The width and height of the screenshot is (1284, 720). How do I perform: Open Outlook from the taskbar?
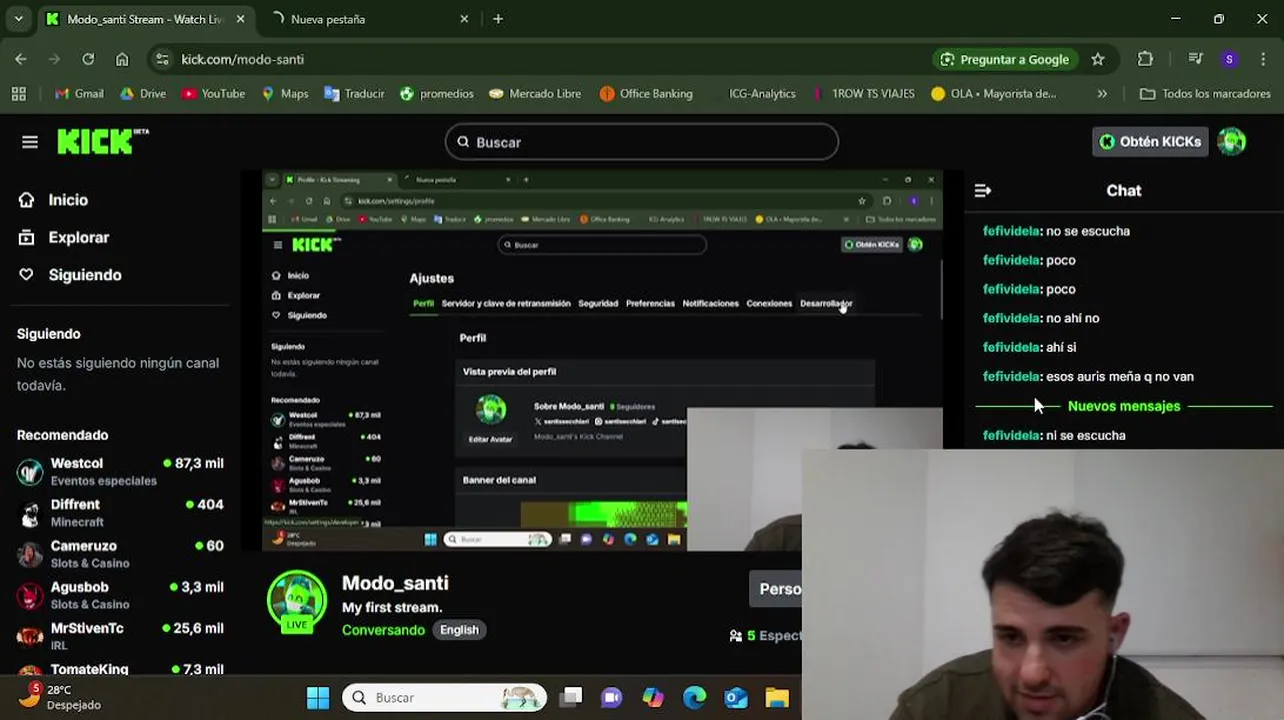pyautogui.click(x=736, y=697)
